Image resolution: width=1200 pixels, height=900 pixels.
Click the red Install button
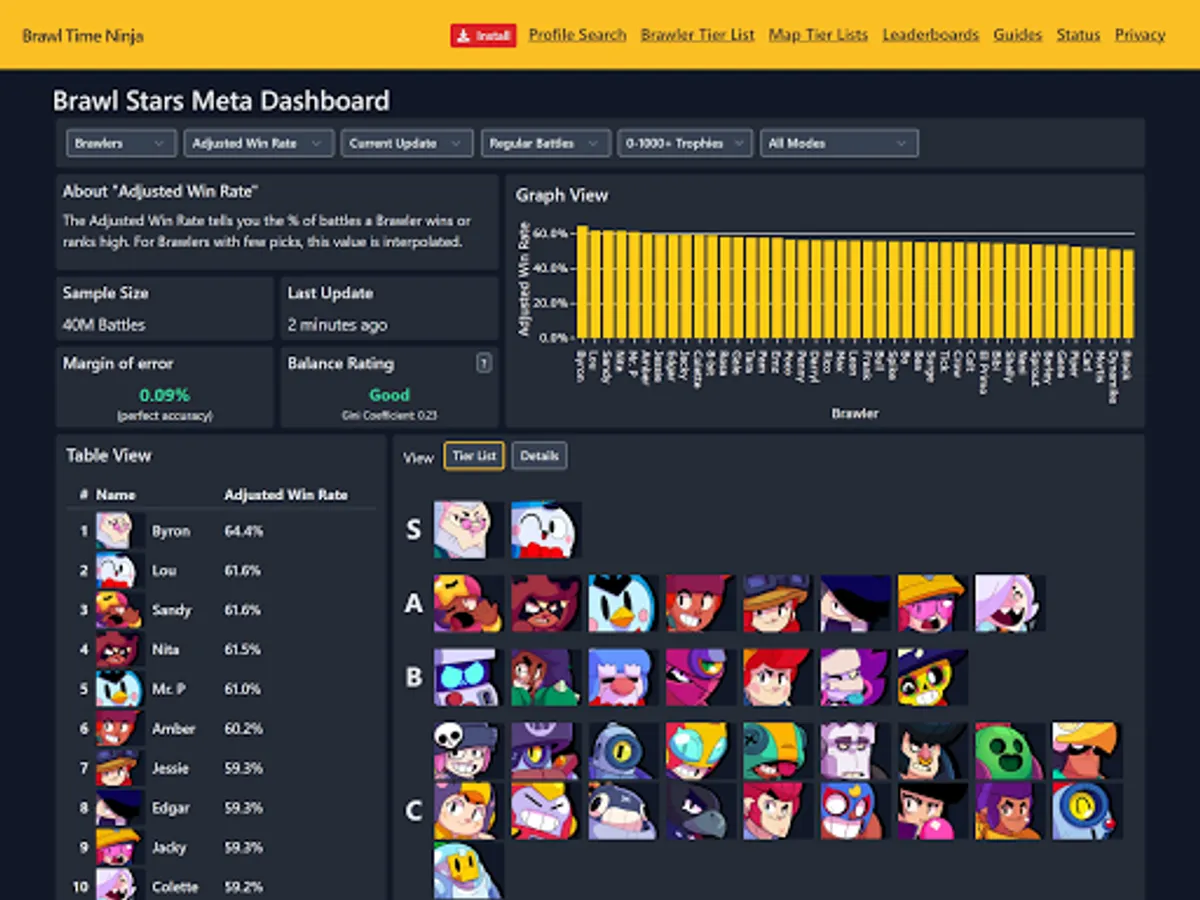pos(483,35)
